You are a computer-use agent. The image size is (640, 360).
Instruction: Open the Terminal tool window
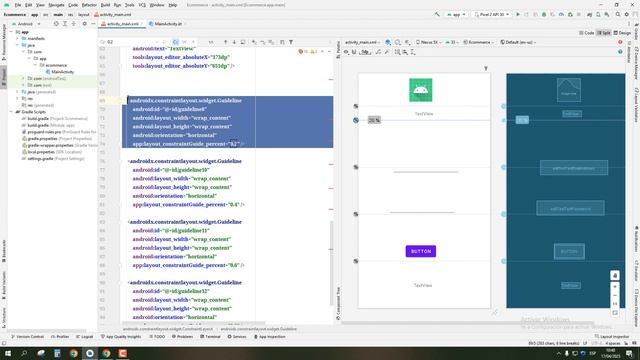tap(210, 337)
